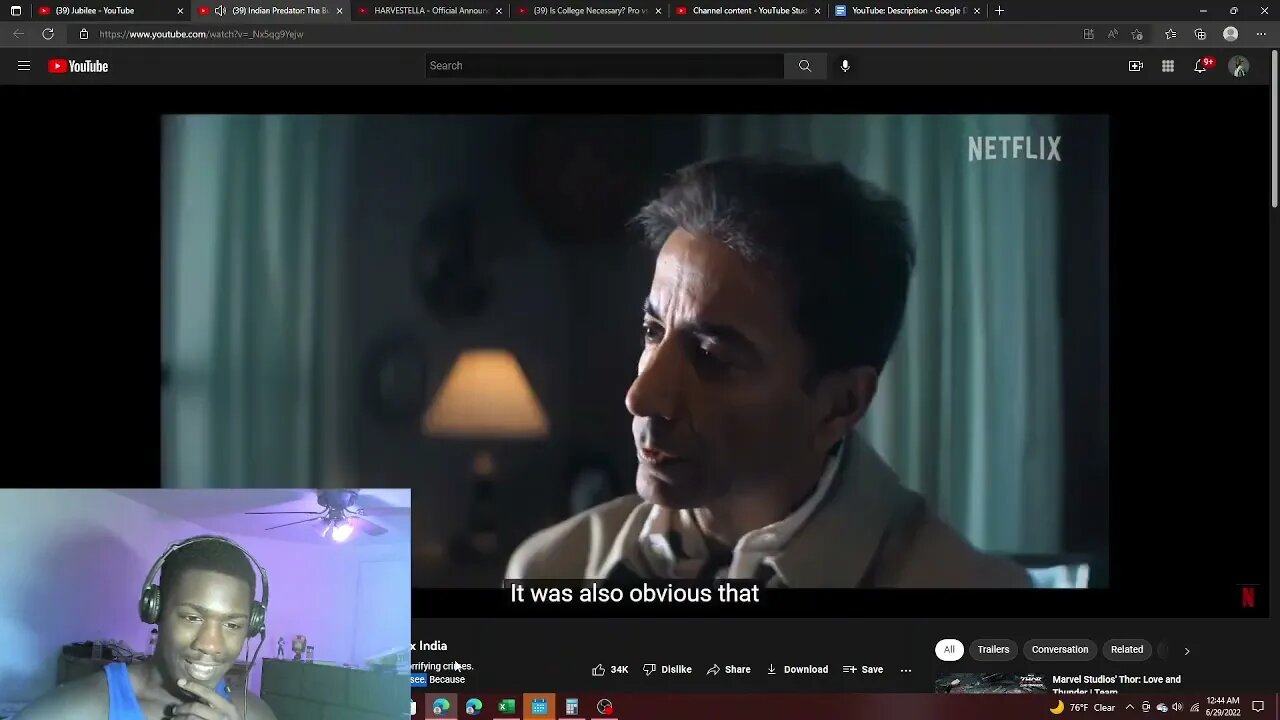View site info via padlock icon
The height and width of the screenshot is (720, 1280).
tap(83, 34)
